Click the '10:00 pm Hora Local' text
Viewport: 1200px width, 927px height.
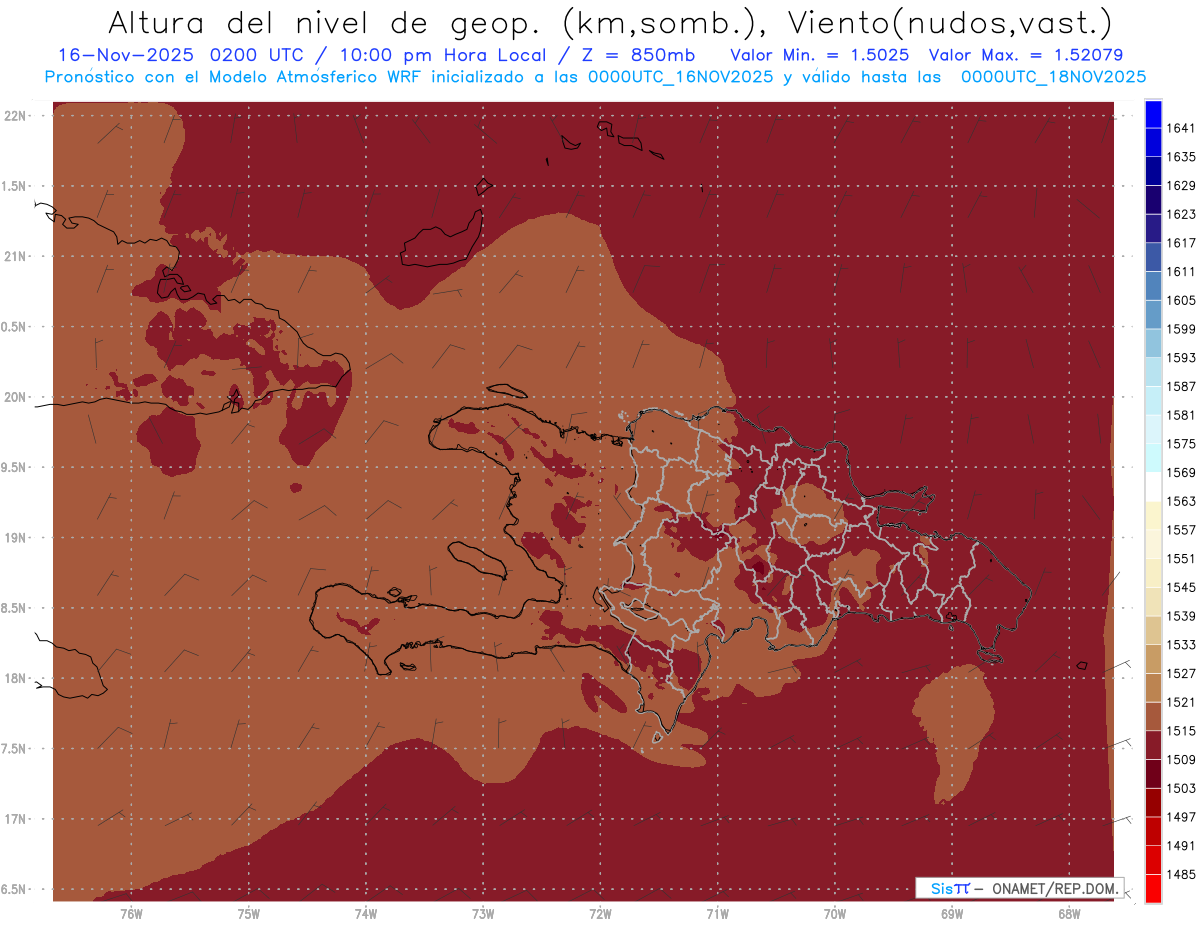pyautogui.click(x=445, y=56)
